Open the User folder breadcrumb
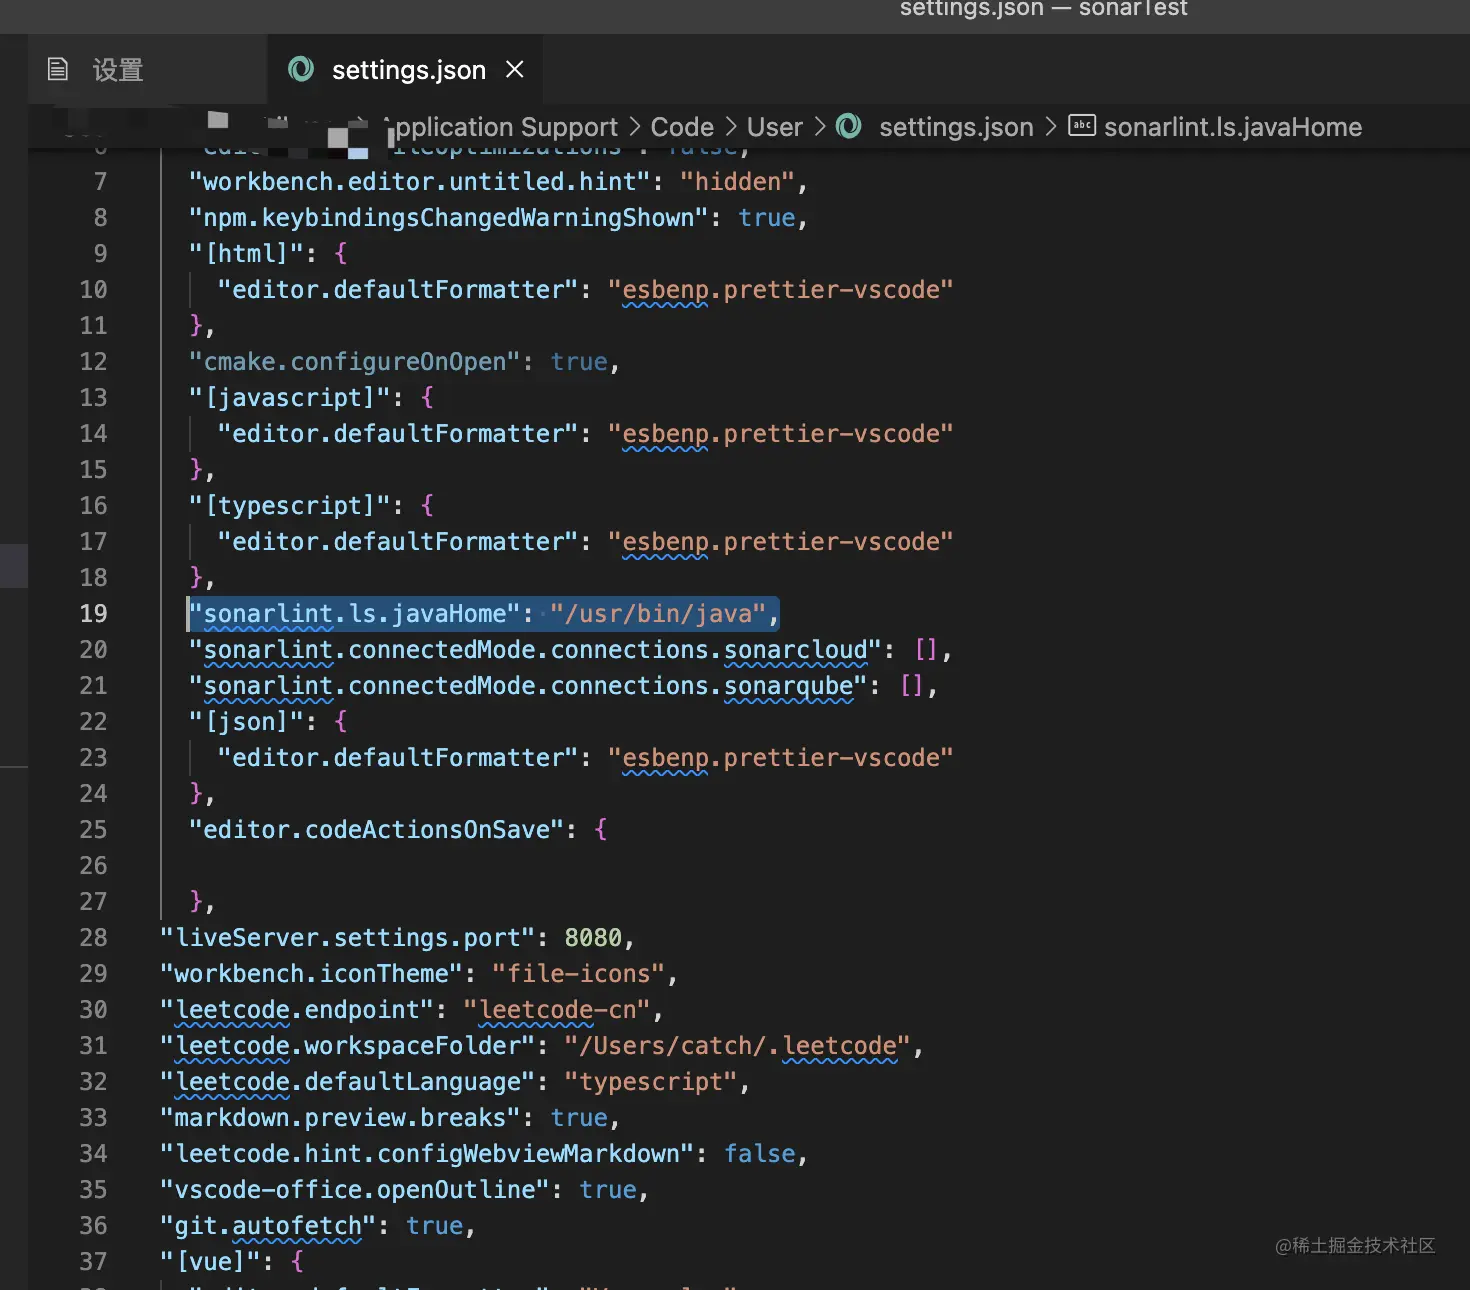 (775, 127)
